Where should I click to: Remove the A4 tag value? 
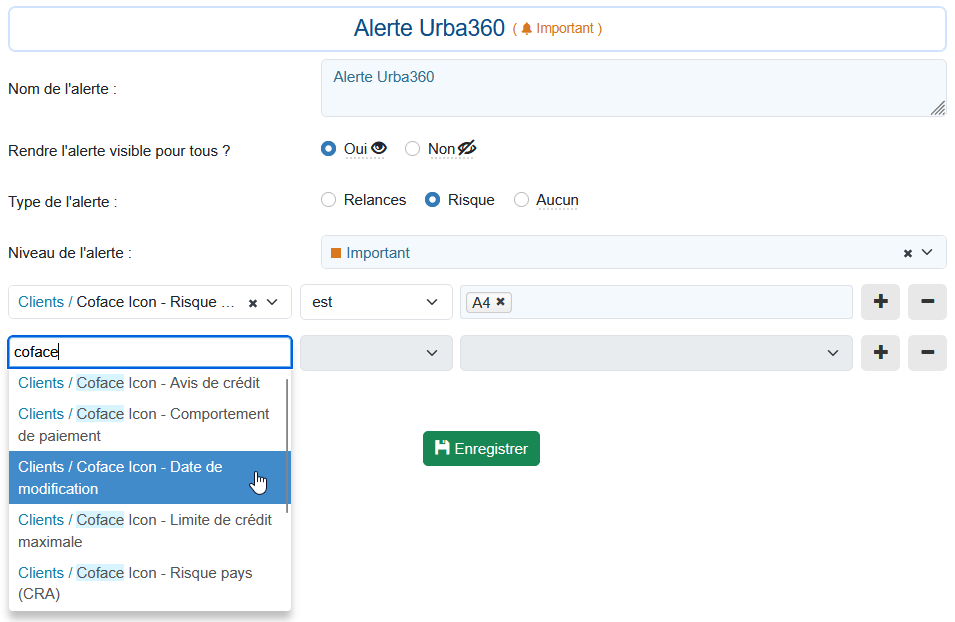(x=500, y=302)
